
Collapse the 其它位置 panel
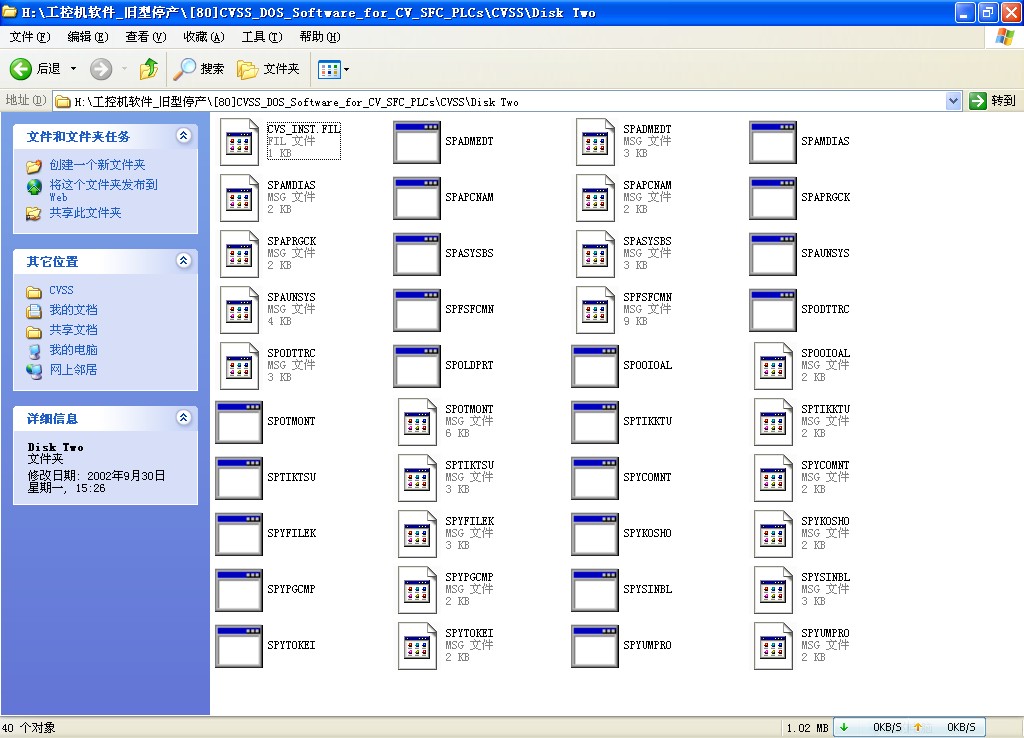pyautogui.click(x=183, y=261)
